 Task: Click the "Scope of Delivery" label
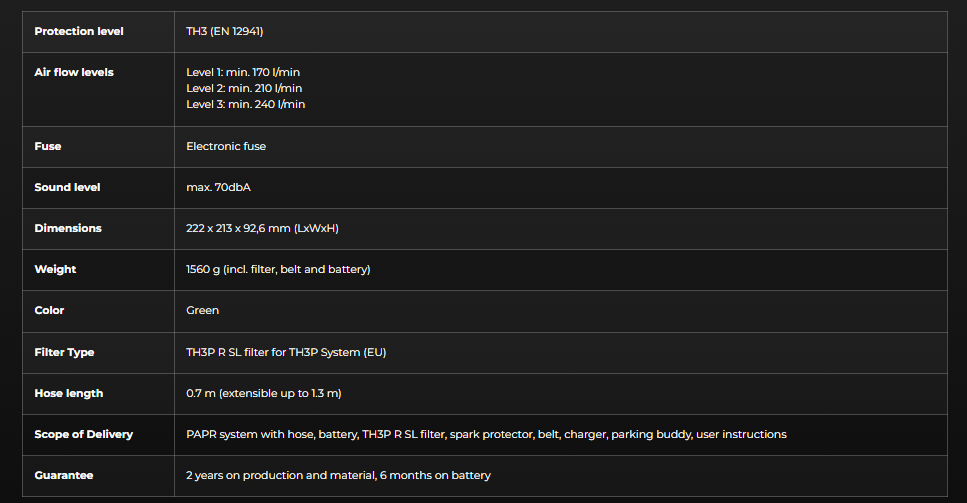coord(83,434)
